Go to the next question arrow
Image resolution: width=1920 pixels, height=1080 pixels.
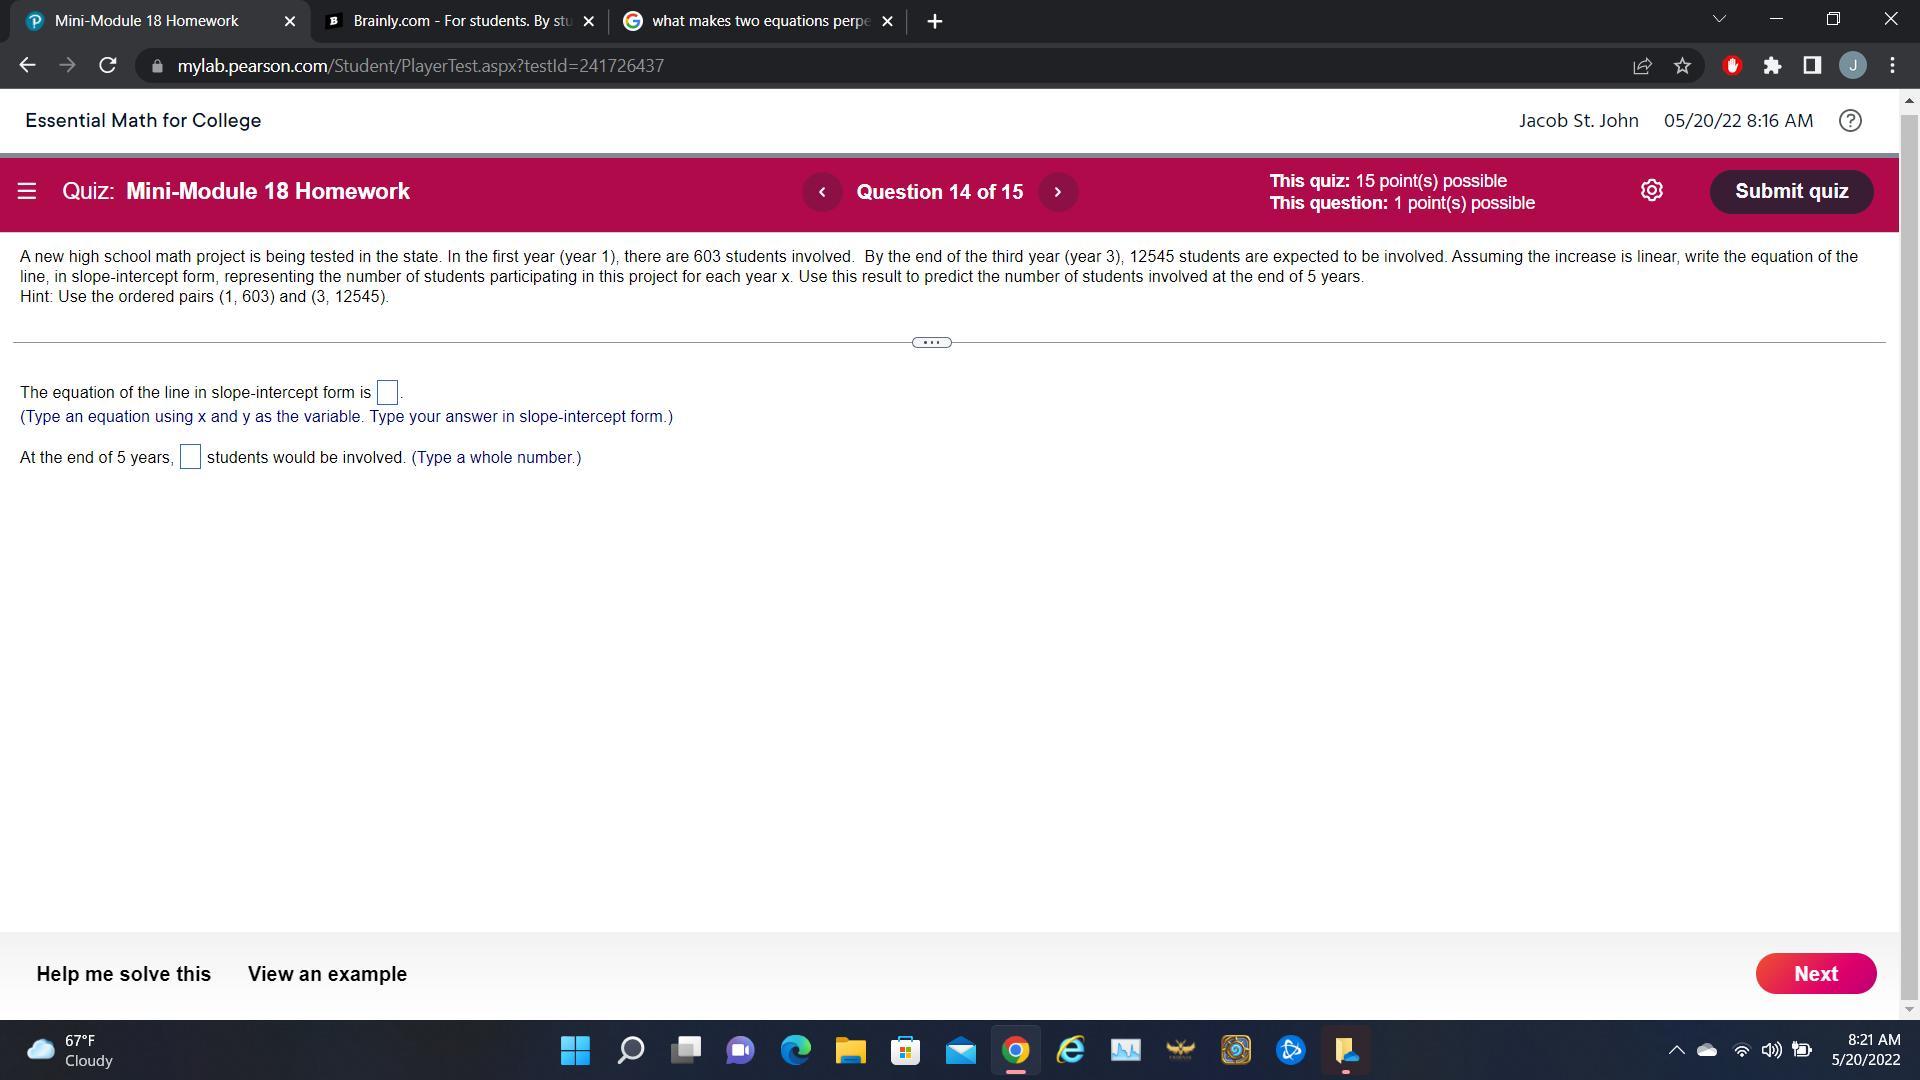[1057, 192]
